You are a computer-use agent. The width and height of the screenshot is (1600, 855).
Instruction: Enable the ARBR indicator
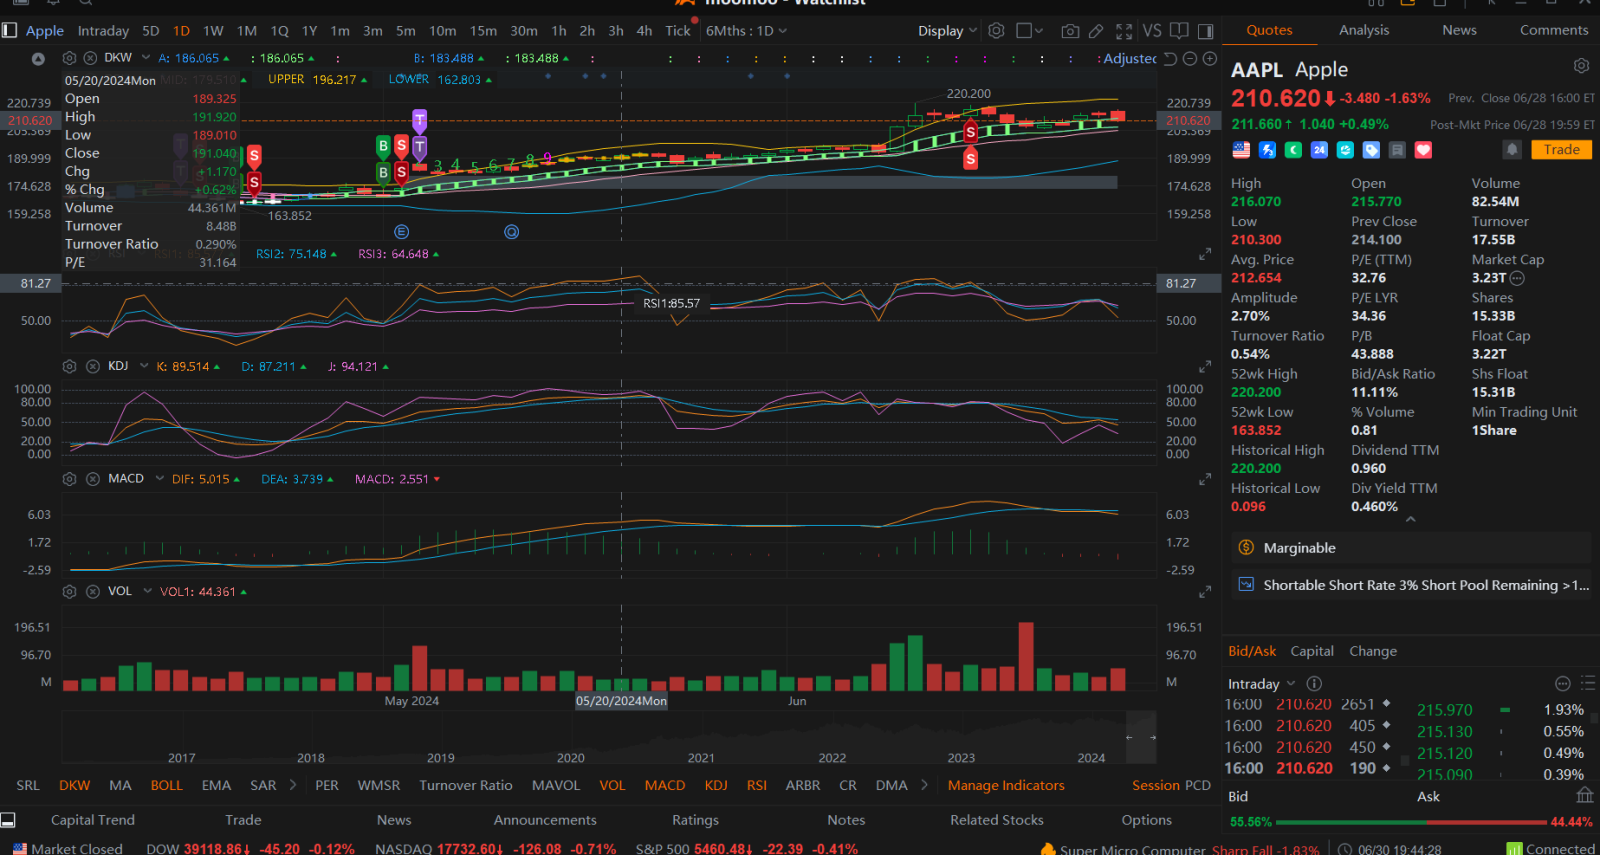803,785
